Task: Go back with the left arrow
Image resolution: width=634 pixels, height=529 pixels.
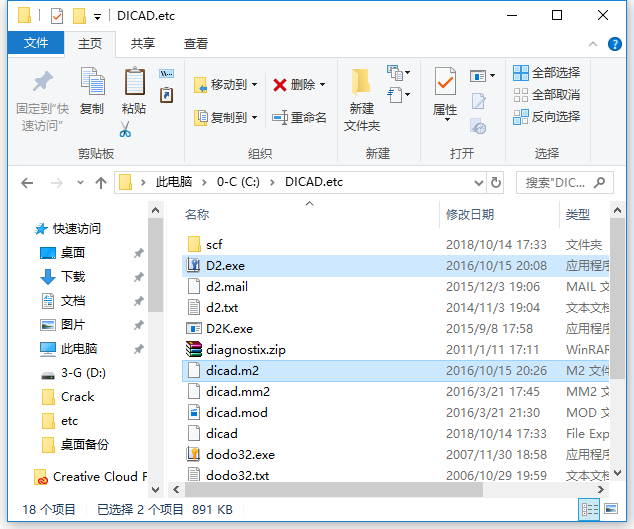Action: (27, 183)
